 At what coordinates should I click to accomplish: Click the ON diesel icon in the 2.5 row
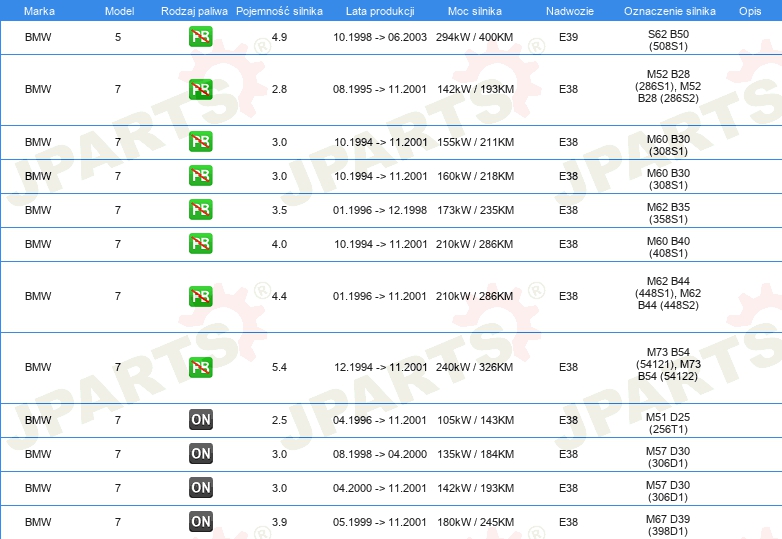click(x=200, y=420)
